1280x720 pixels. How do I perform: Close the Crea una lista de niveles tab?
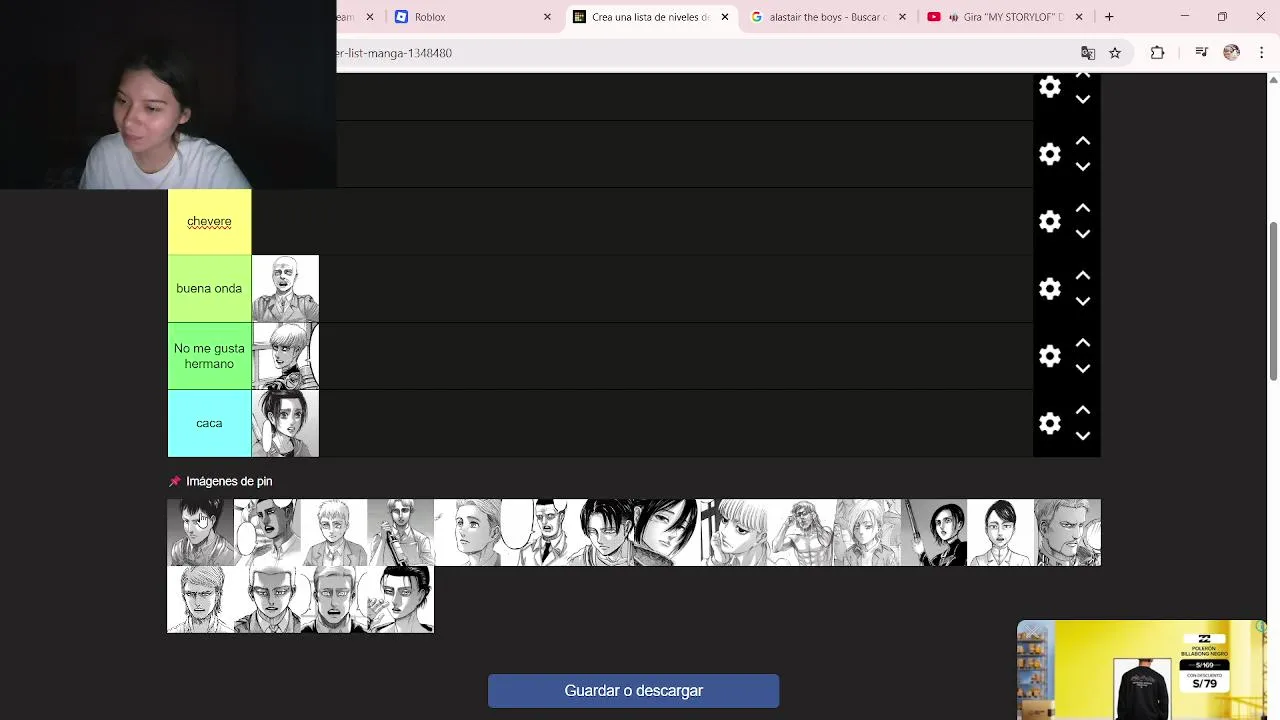point(725,17)
